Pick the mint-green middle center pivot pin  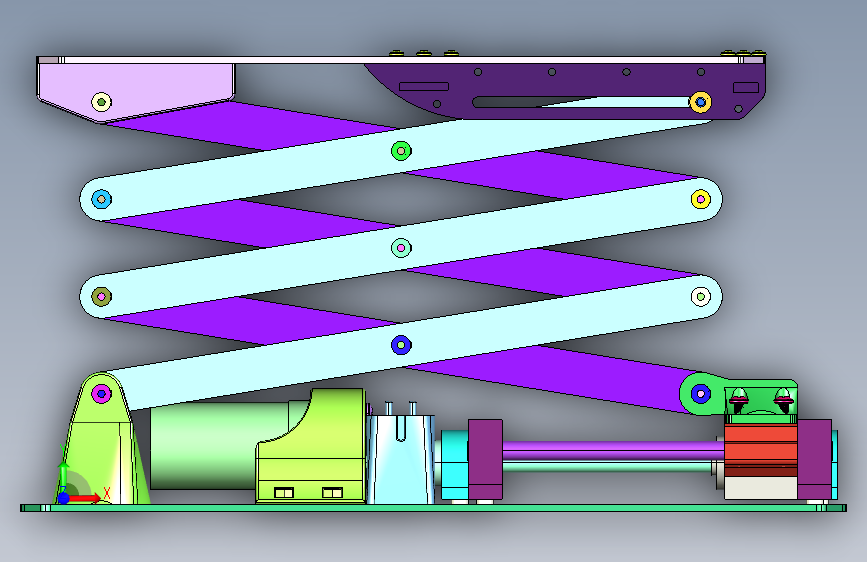(401, 248)
